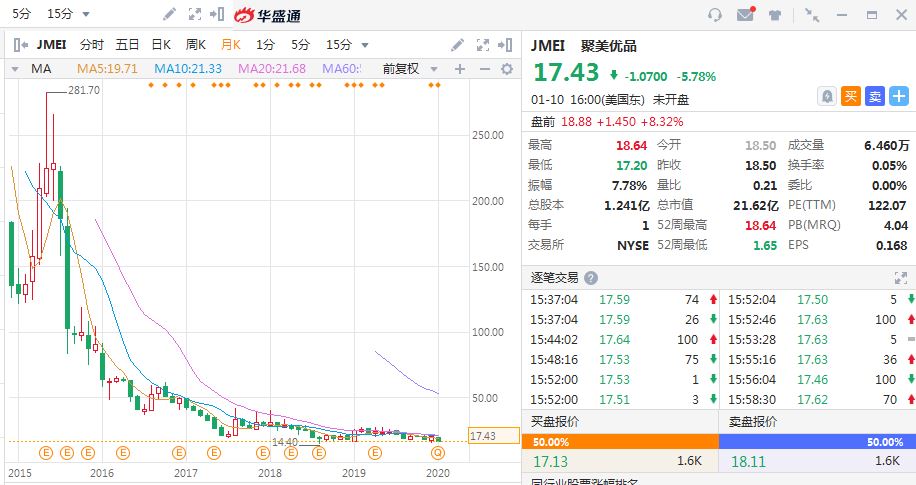The height and width of the screenshot is (485, 916).
Task: Click the 14.40 low price label
Action: pyautogui.click(x=285, y=442)
